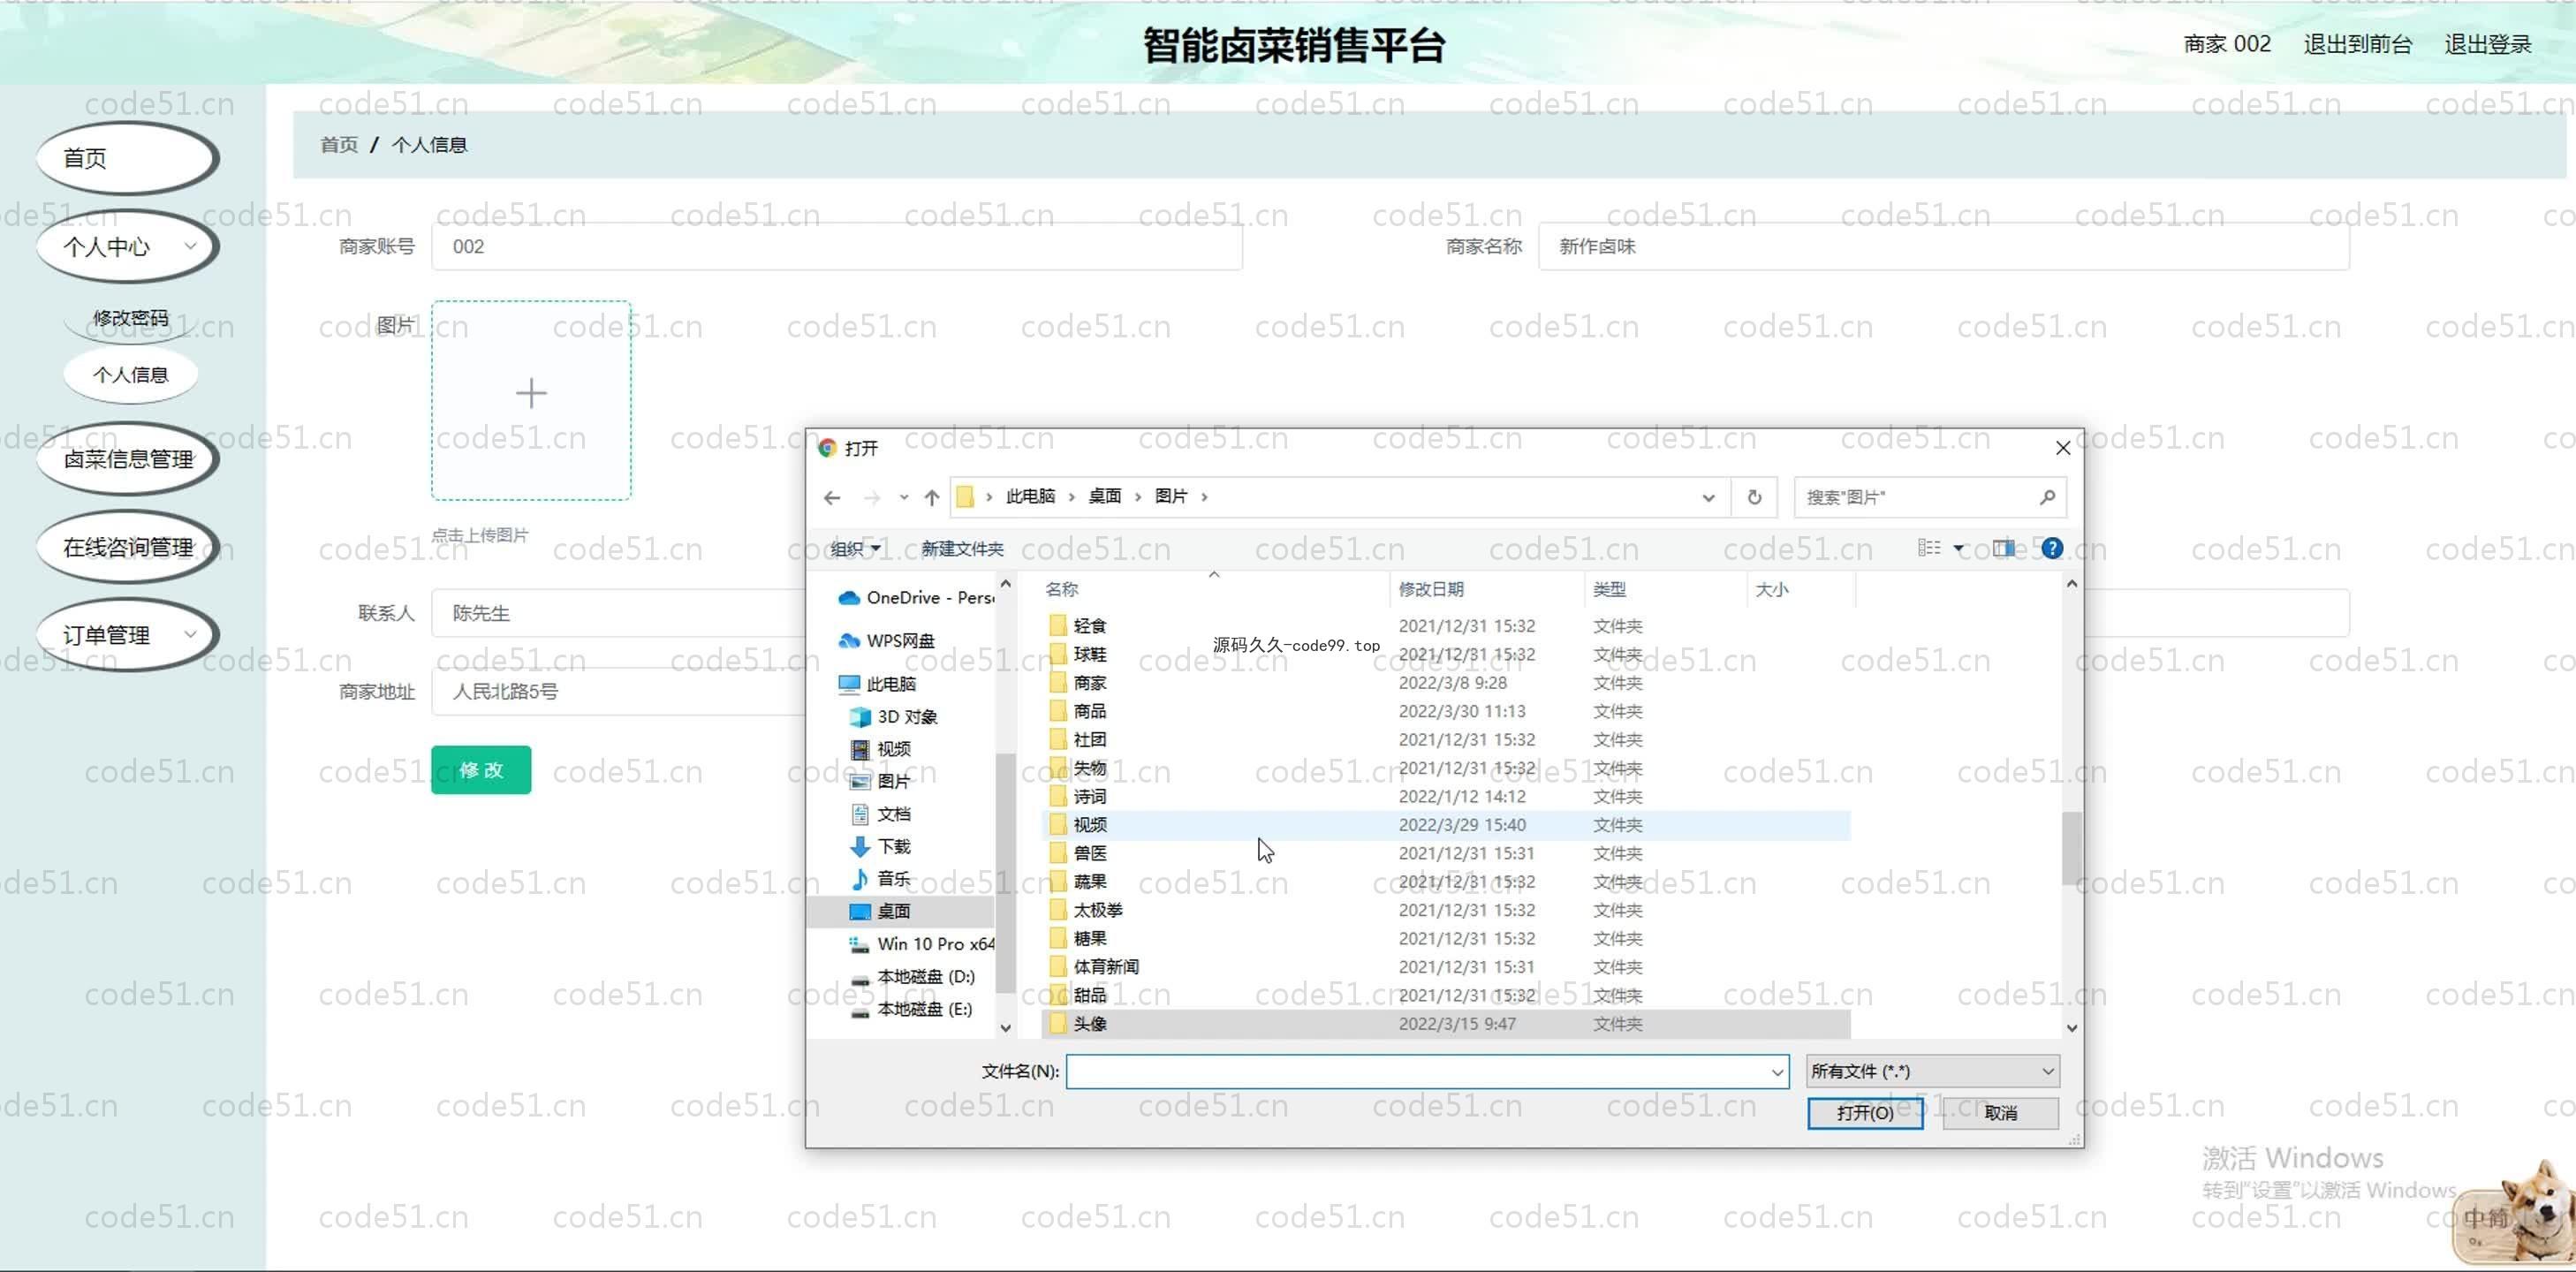The width and height of the screenshot is (2576, 1272).
Task: Select the 轻食 folder in the file list
Action: tap(1446, 626)
